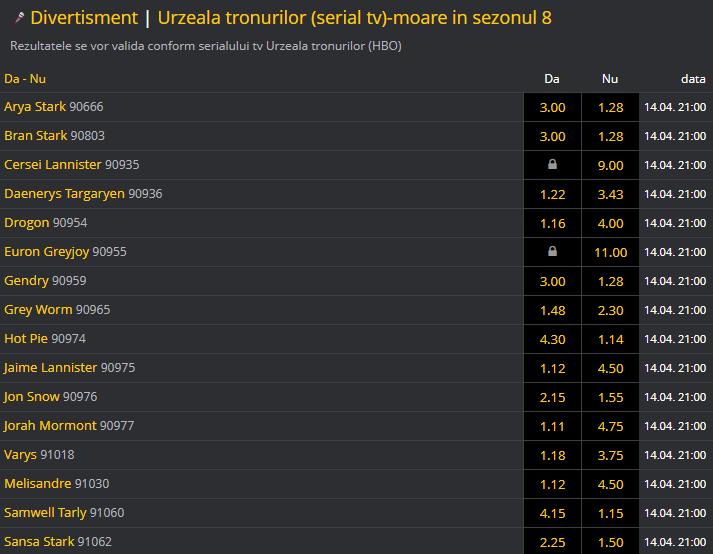
Task: Click the lock icon in Cersei Lannister row
Action: pyautogui.click(x=552, y=165)
